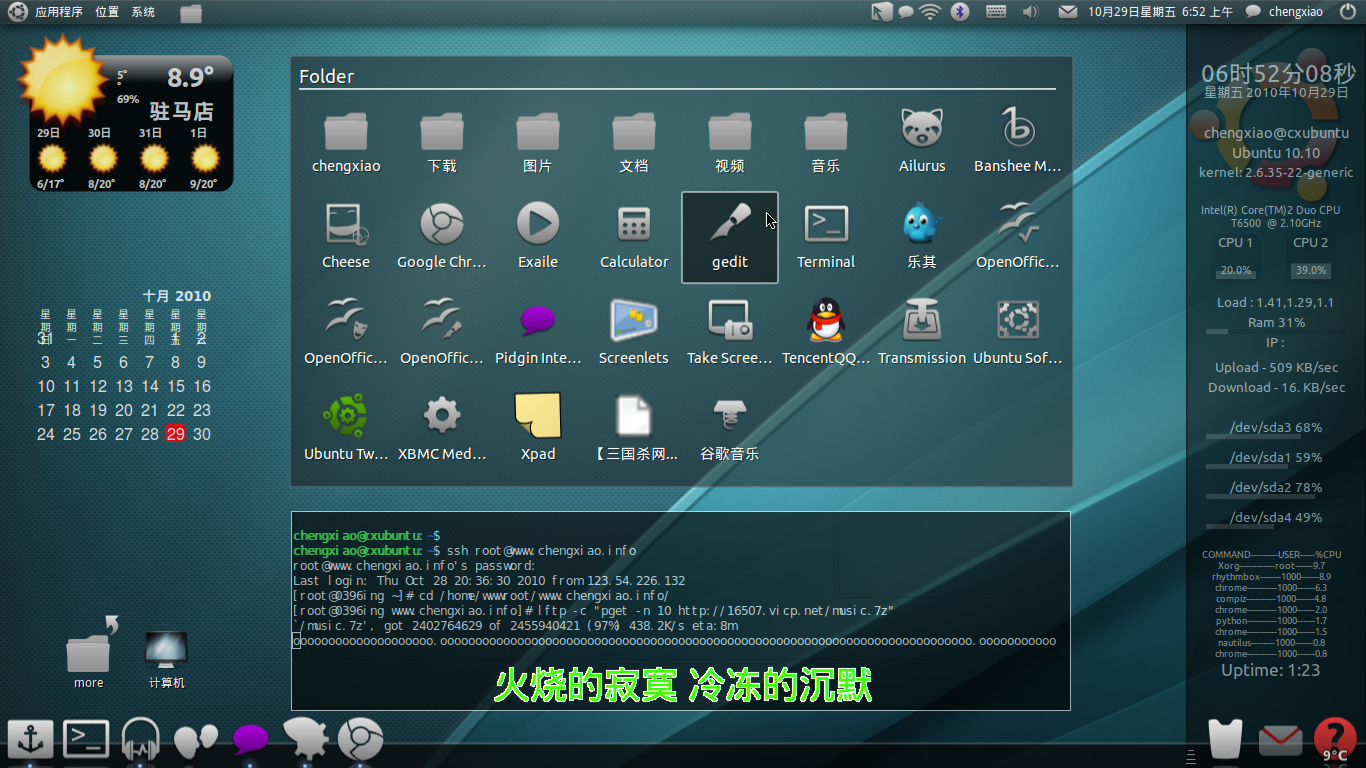Open the 应用程序 menu

point(59,12)
